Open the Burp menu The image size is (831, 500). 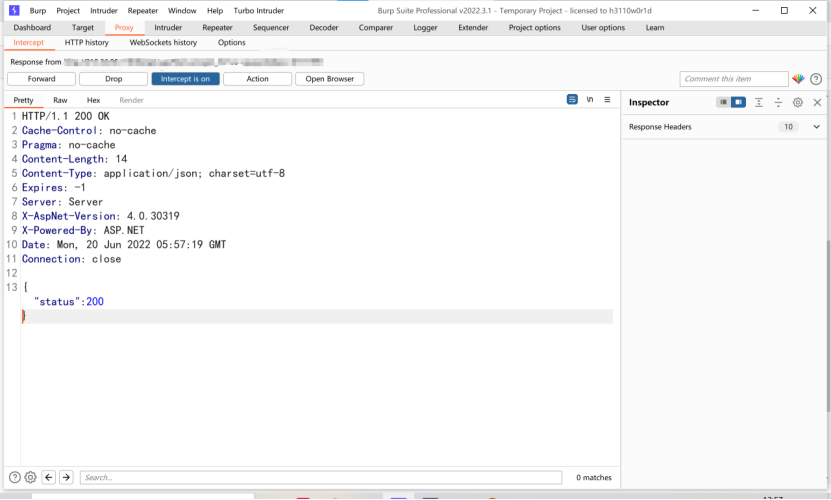[38, 11]
